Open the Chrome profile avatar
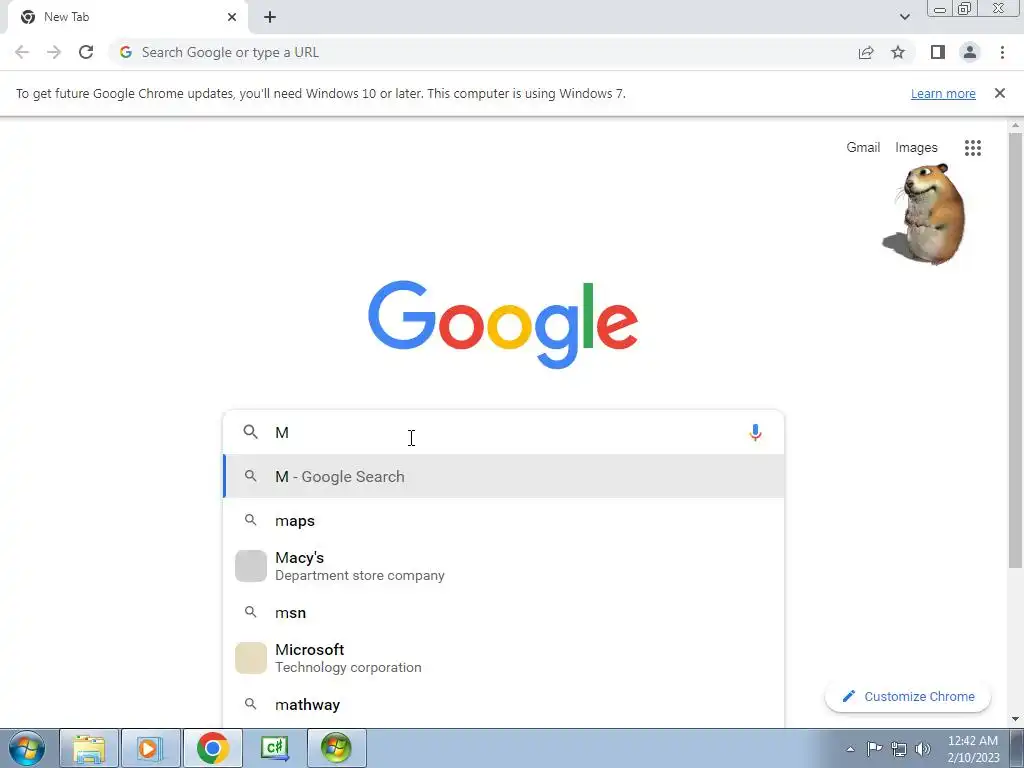 point(970,52)
